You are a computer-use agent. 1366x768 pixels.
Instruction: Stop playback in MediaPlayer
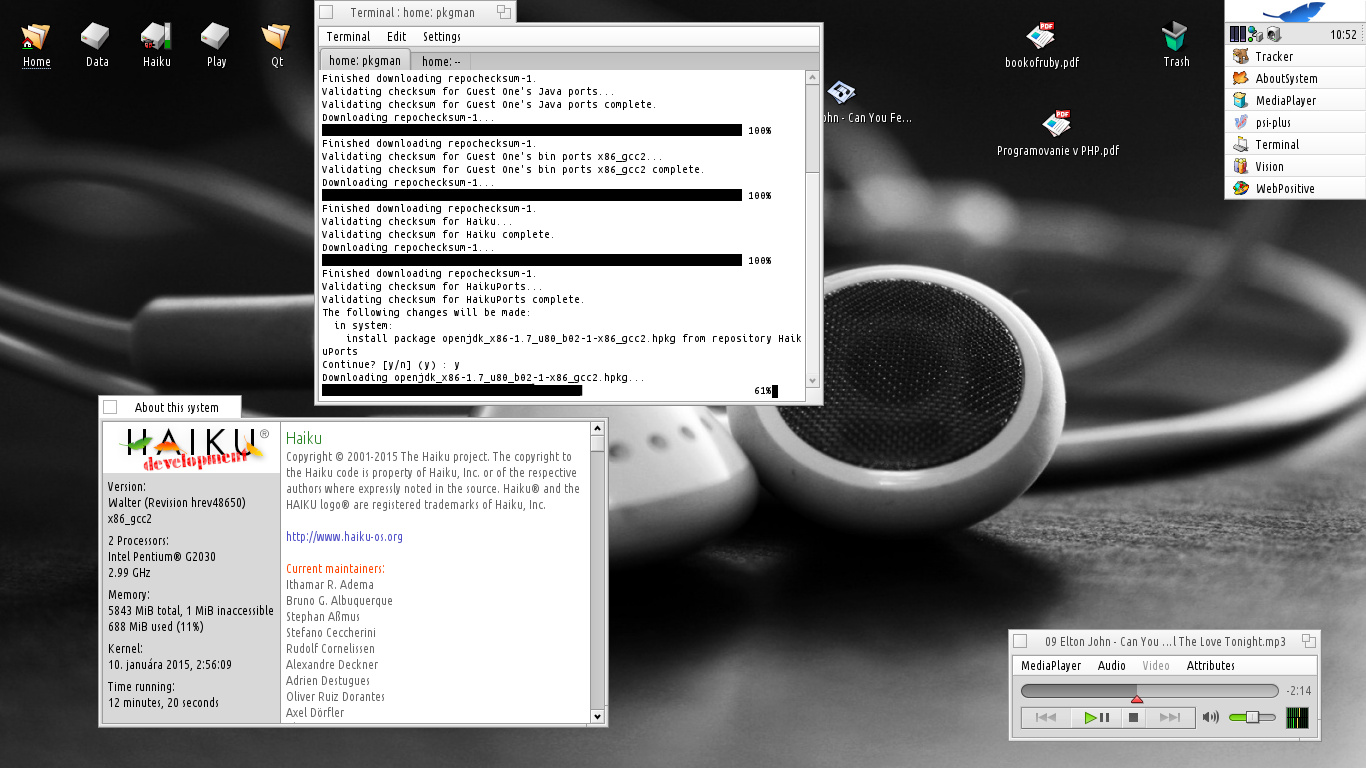coord(1134,717)
